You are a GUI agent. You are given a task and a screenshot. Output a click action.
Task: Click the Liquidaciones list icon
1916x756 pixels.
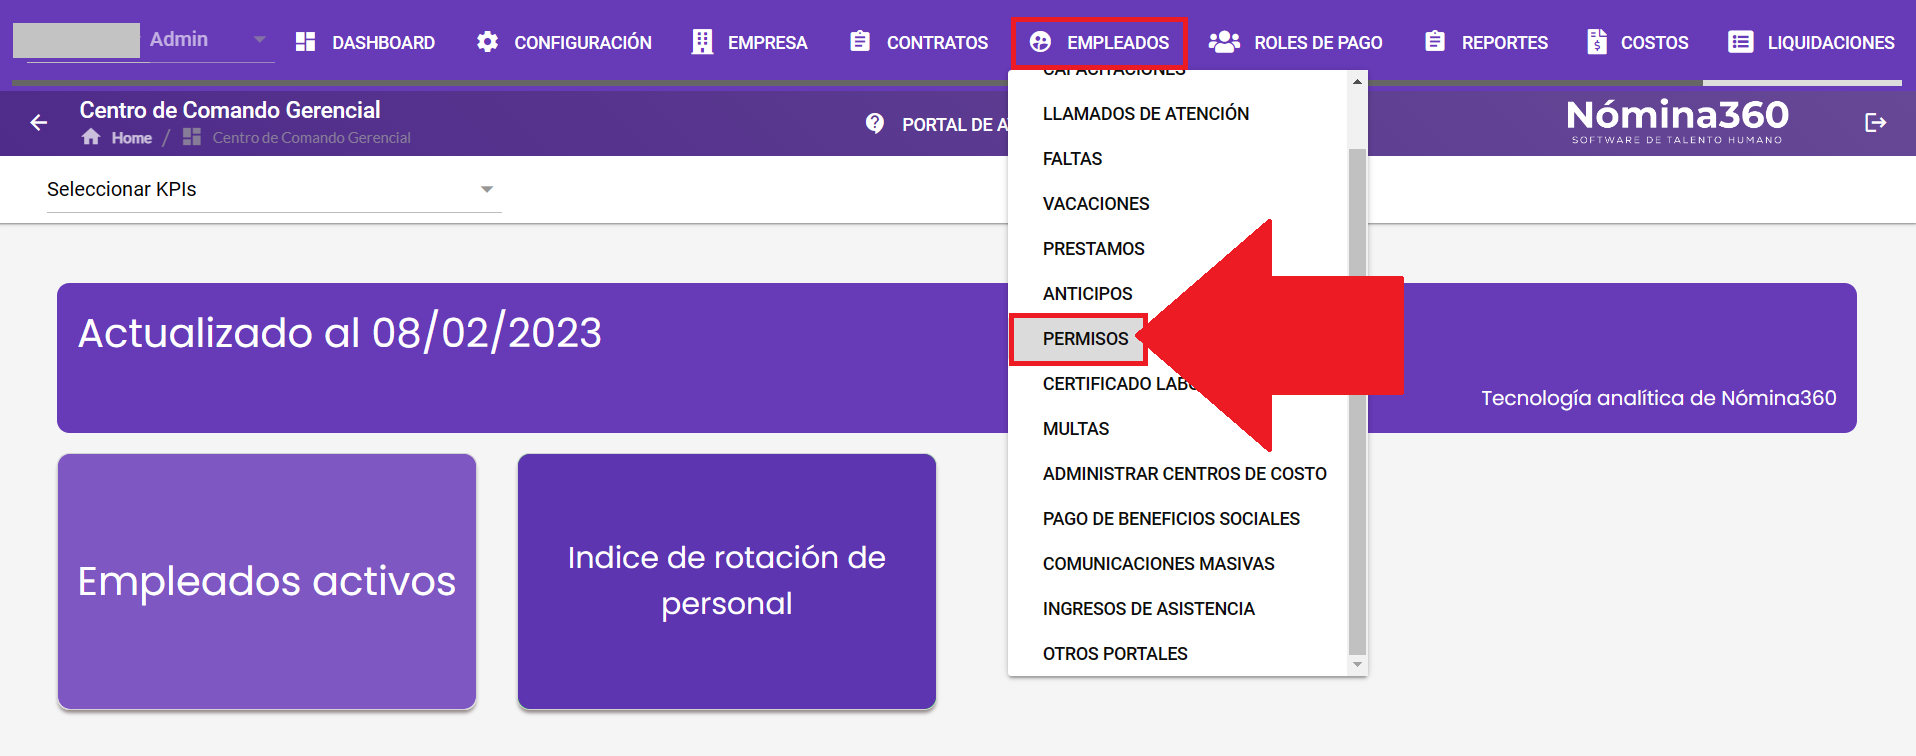(1741, 42)
